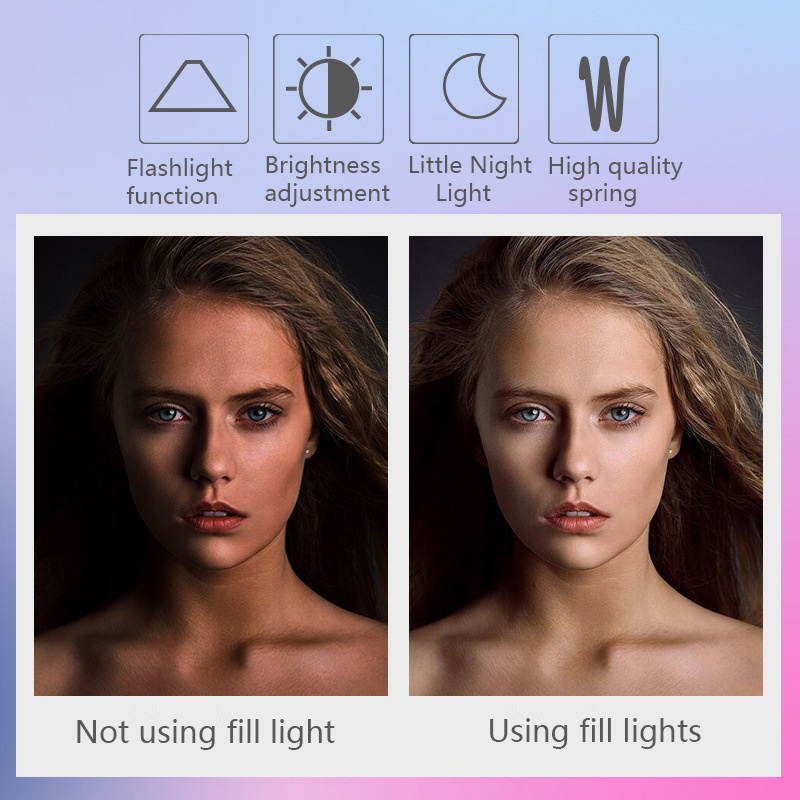
Task: Click the dark half of the sun glyph
Action: tap(343, 88)
